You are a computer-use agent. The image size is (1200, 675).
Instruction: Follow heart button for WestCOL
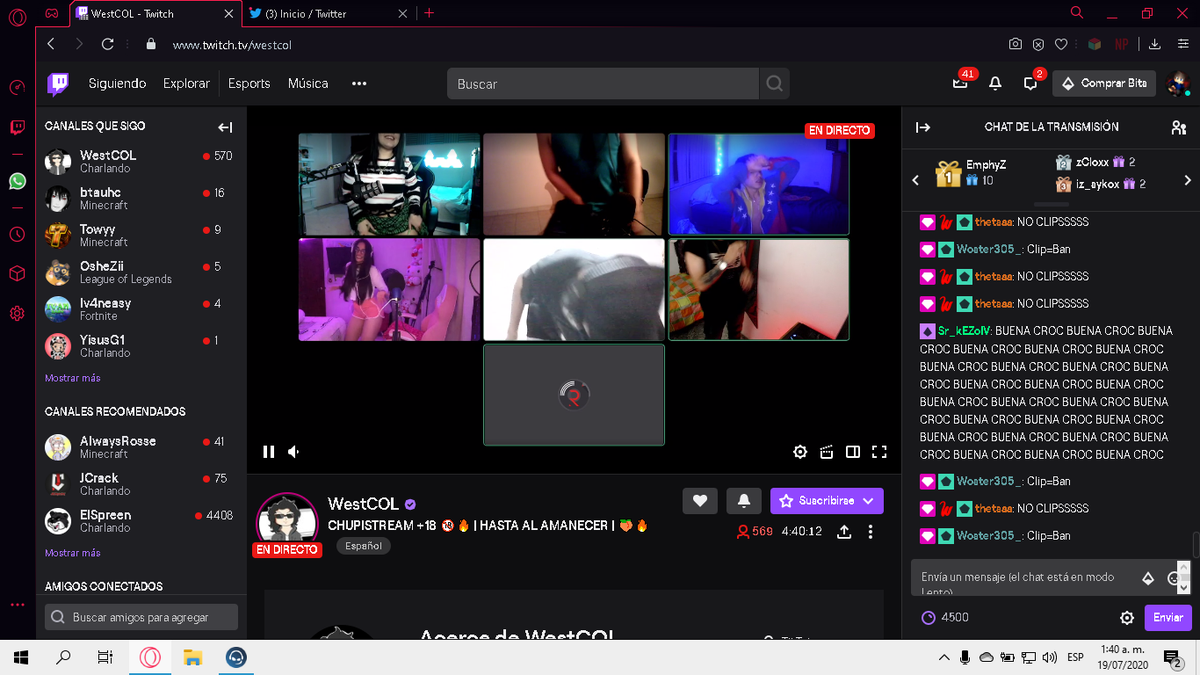[699, 501]
